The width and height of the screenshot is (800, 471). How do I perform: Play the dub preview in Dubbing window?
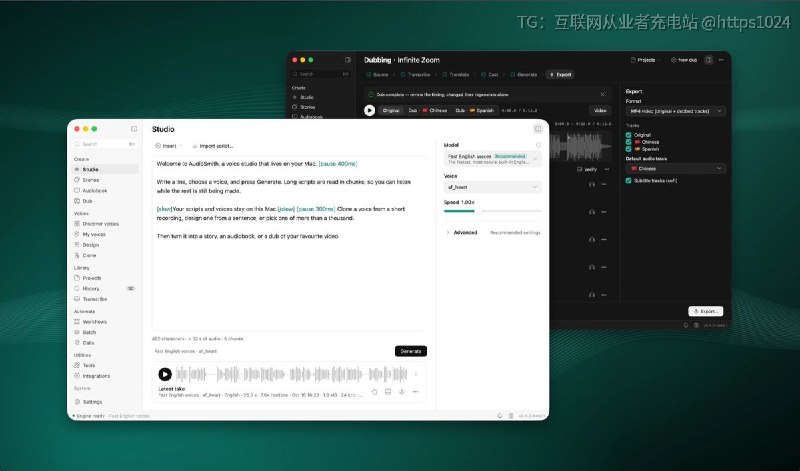(369, 110)
